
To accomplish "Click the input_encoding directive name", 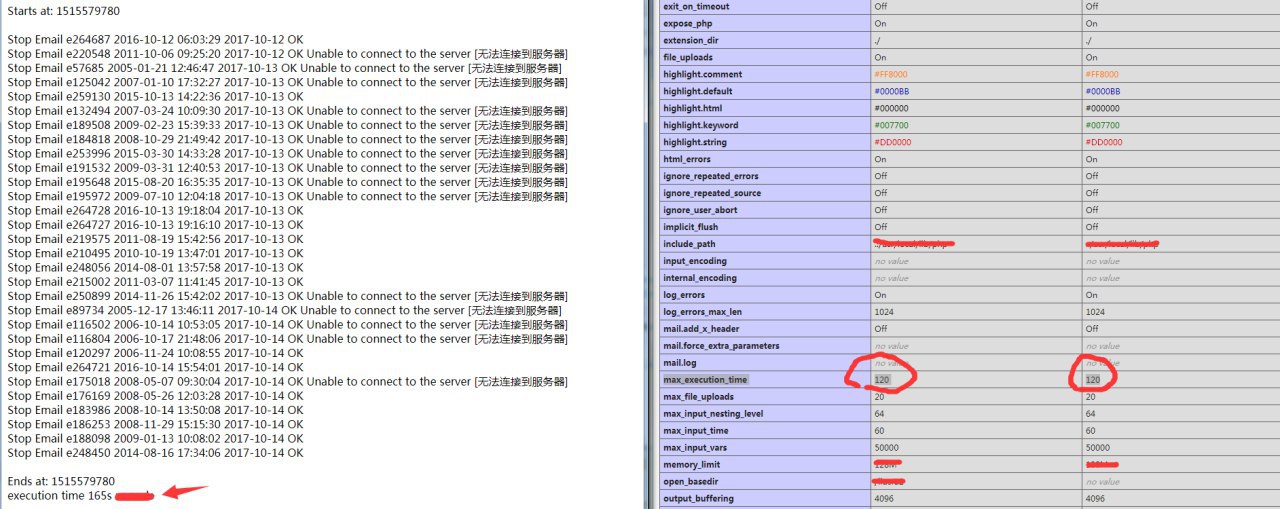I will click(694, 261).
